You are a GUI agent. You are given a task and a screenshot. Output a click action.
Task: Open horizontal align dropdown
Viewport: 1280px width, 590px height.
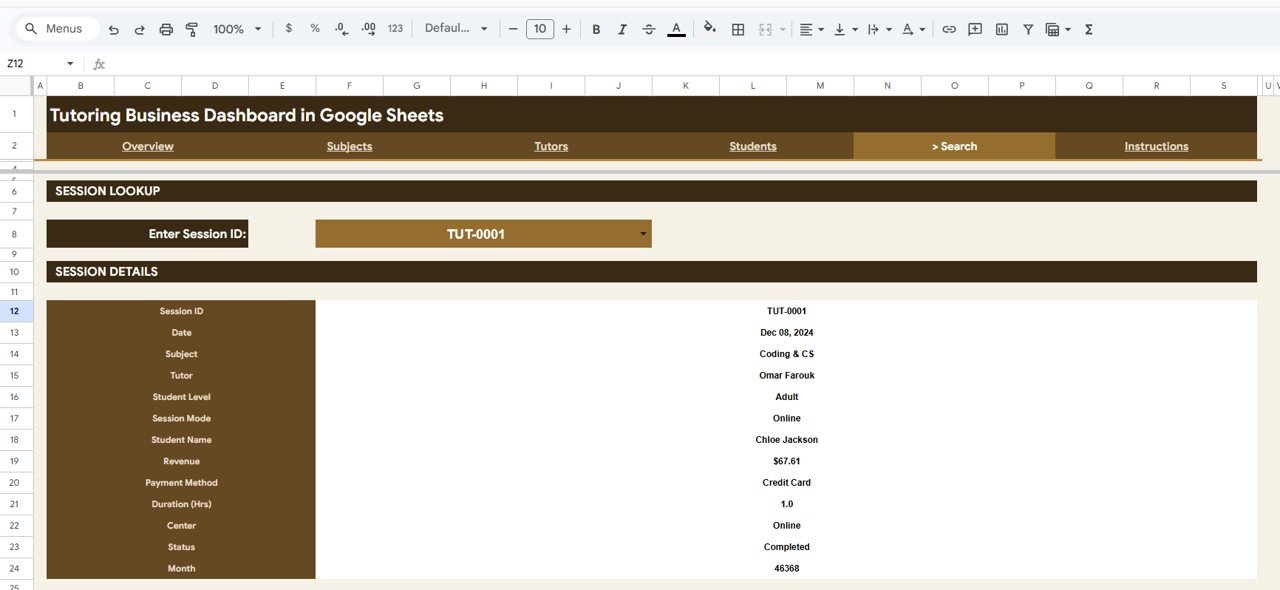pyautogui.click(x=811, y=29)
